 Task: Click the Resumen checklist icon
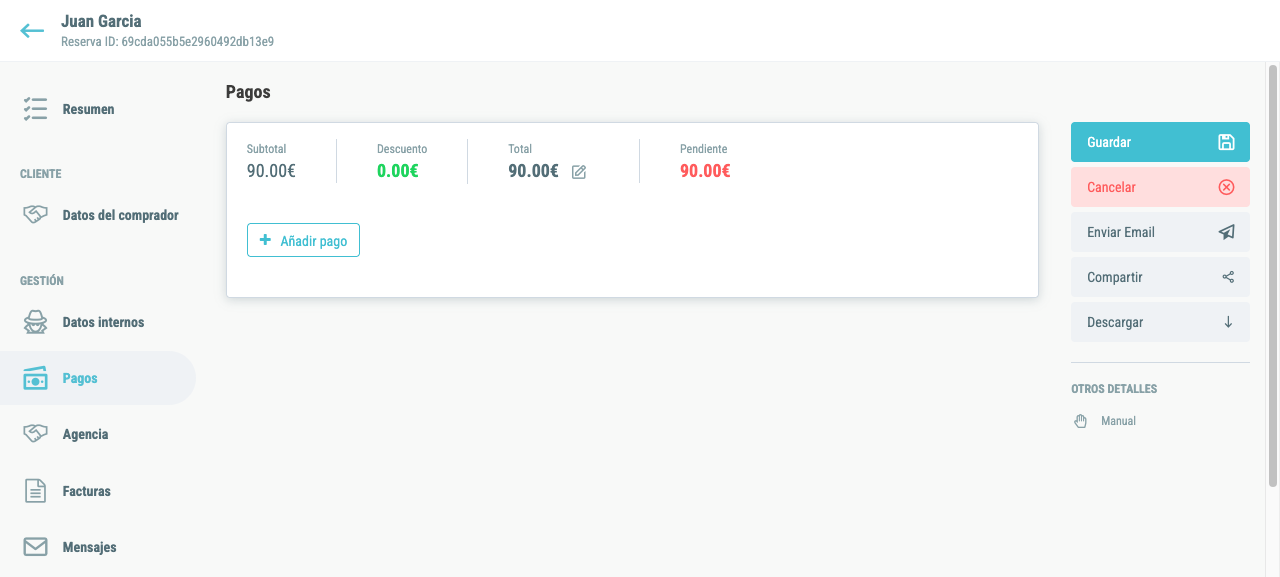coord(36,109)
